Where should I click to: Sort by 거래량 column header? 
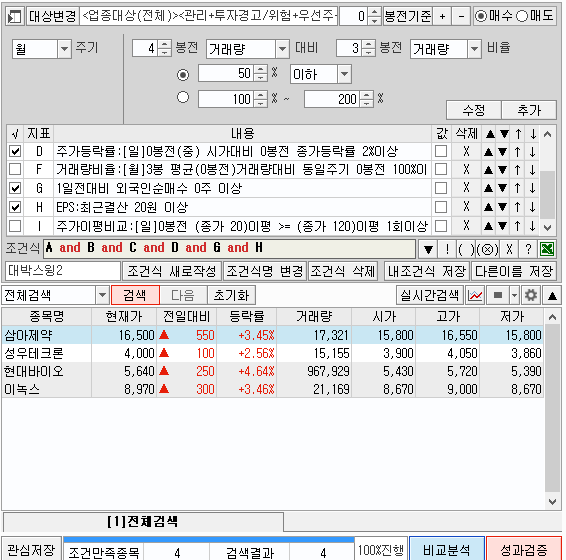point(314,317)
